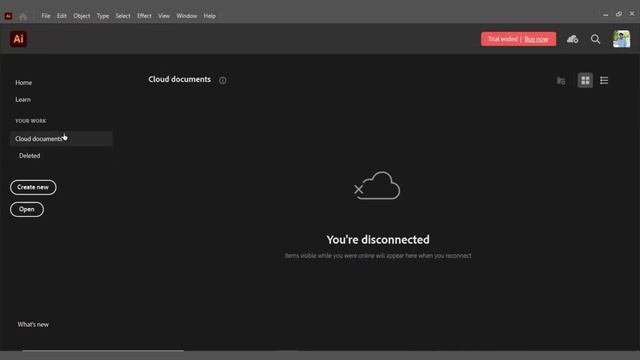Screen dimensions: 640x360
Task: Click the horizontal scrollbar at bottom
Action: tap(103, 350)
